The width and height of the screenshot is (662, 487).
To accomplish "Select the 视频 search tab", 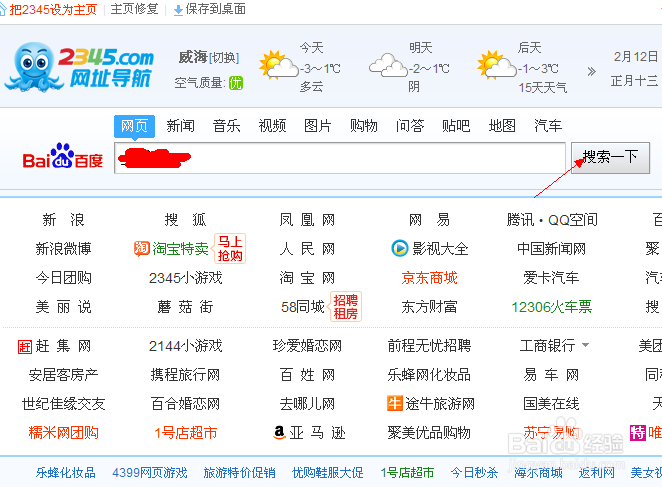I will point(272,126).
